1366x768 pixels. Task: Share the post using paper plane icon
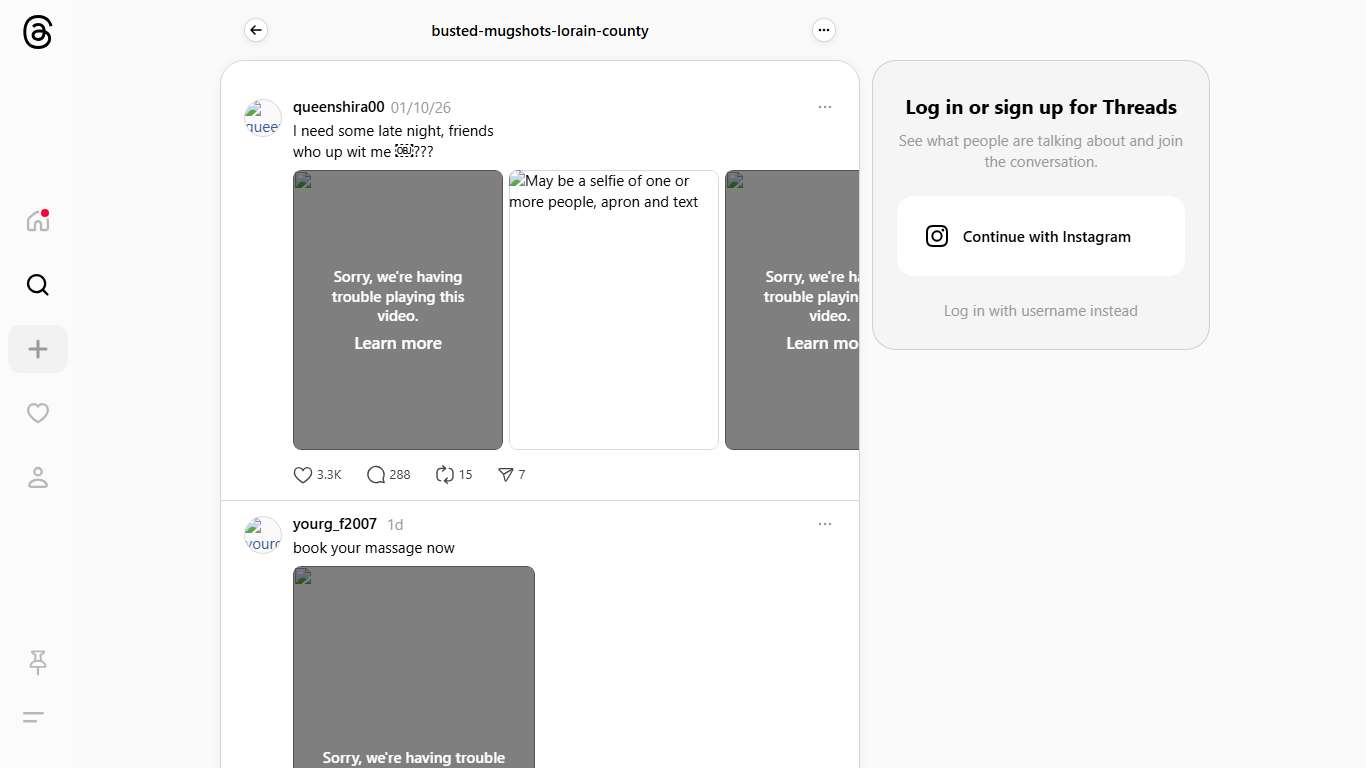pyautogui.click(x=506, y=475)
